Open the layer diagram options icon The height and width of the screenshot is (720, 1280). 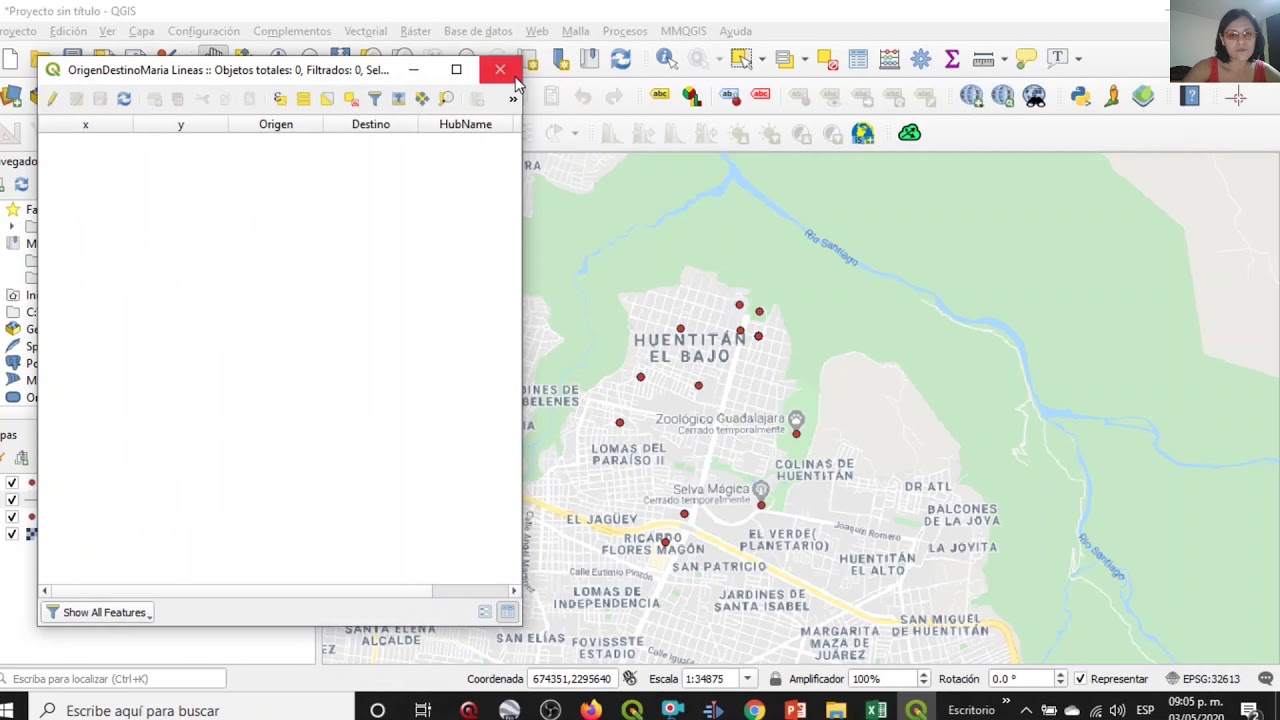click(692, 96)
